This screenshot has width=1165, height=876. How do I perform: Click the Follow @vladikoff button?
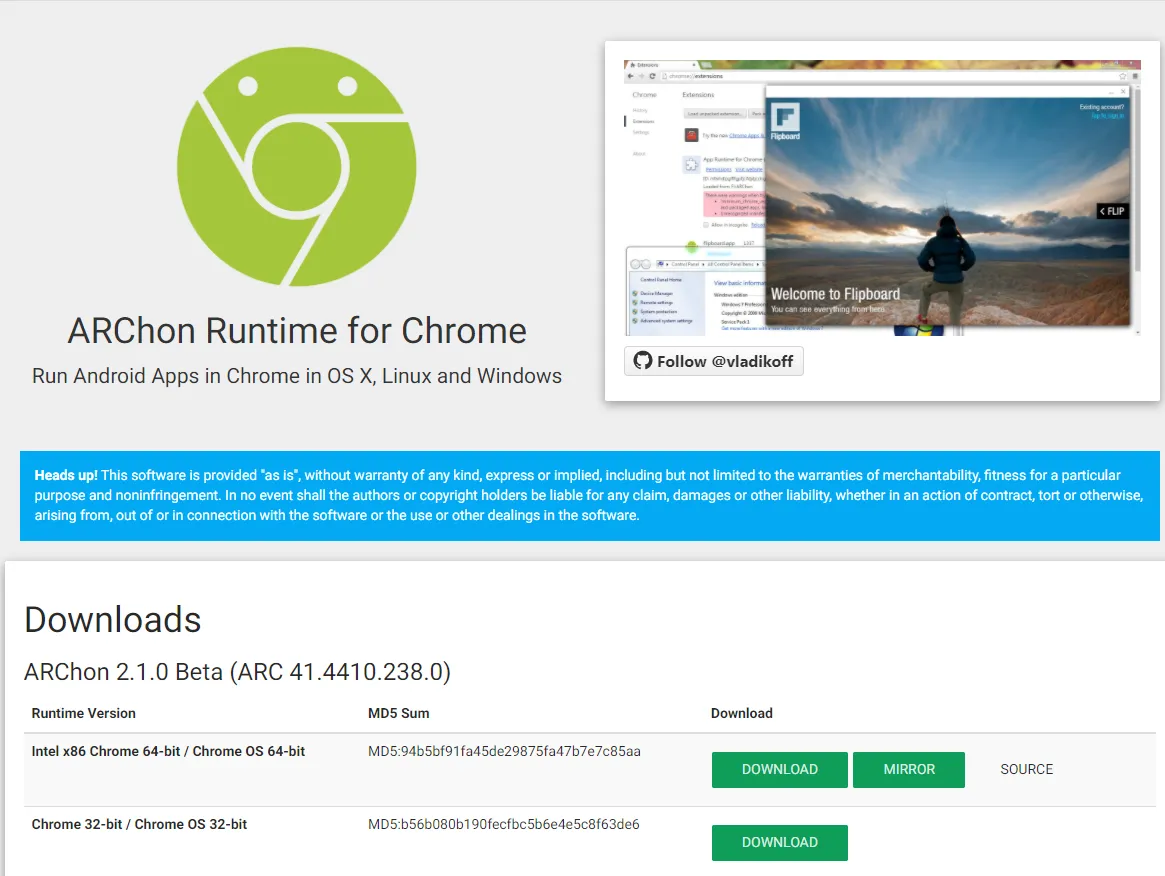[713, 361]
